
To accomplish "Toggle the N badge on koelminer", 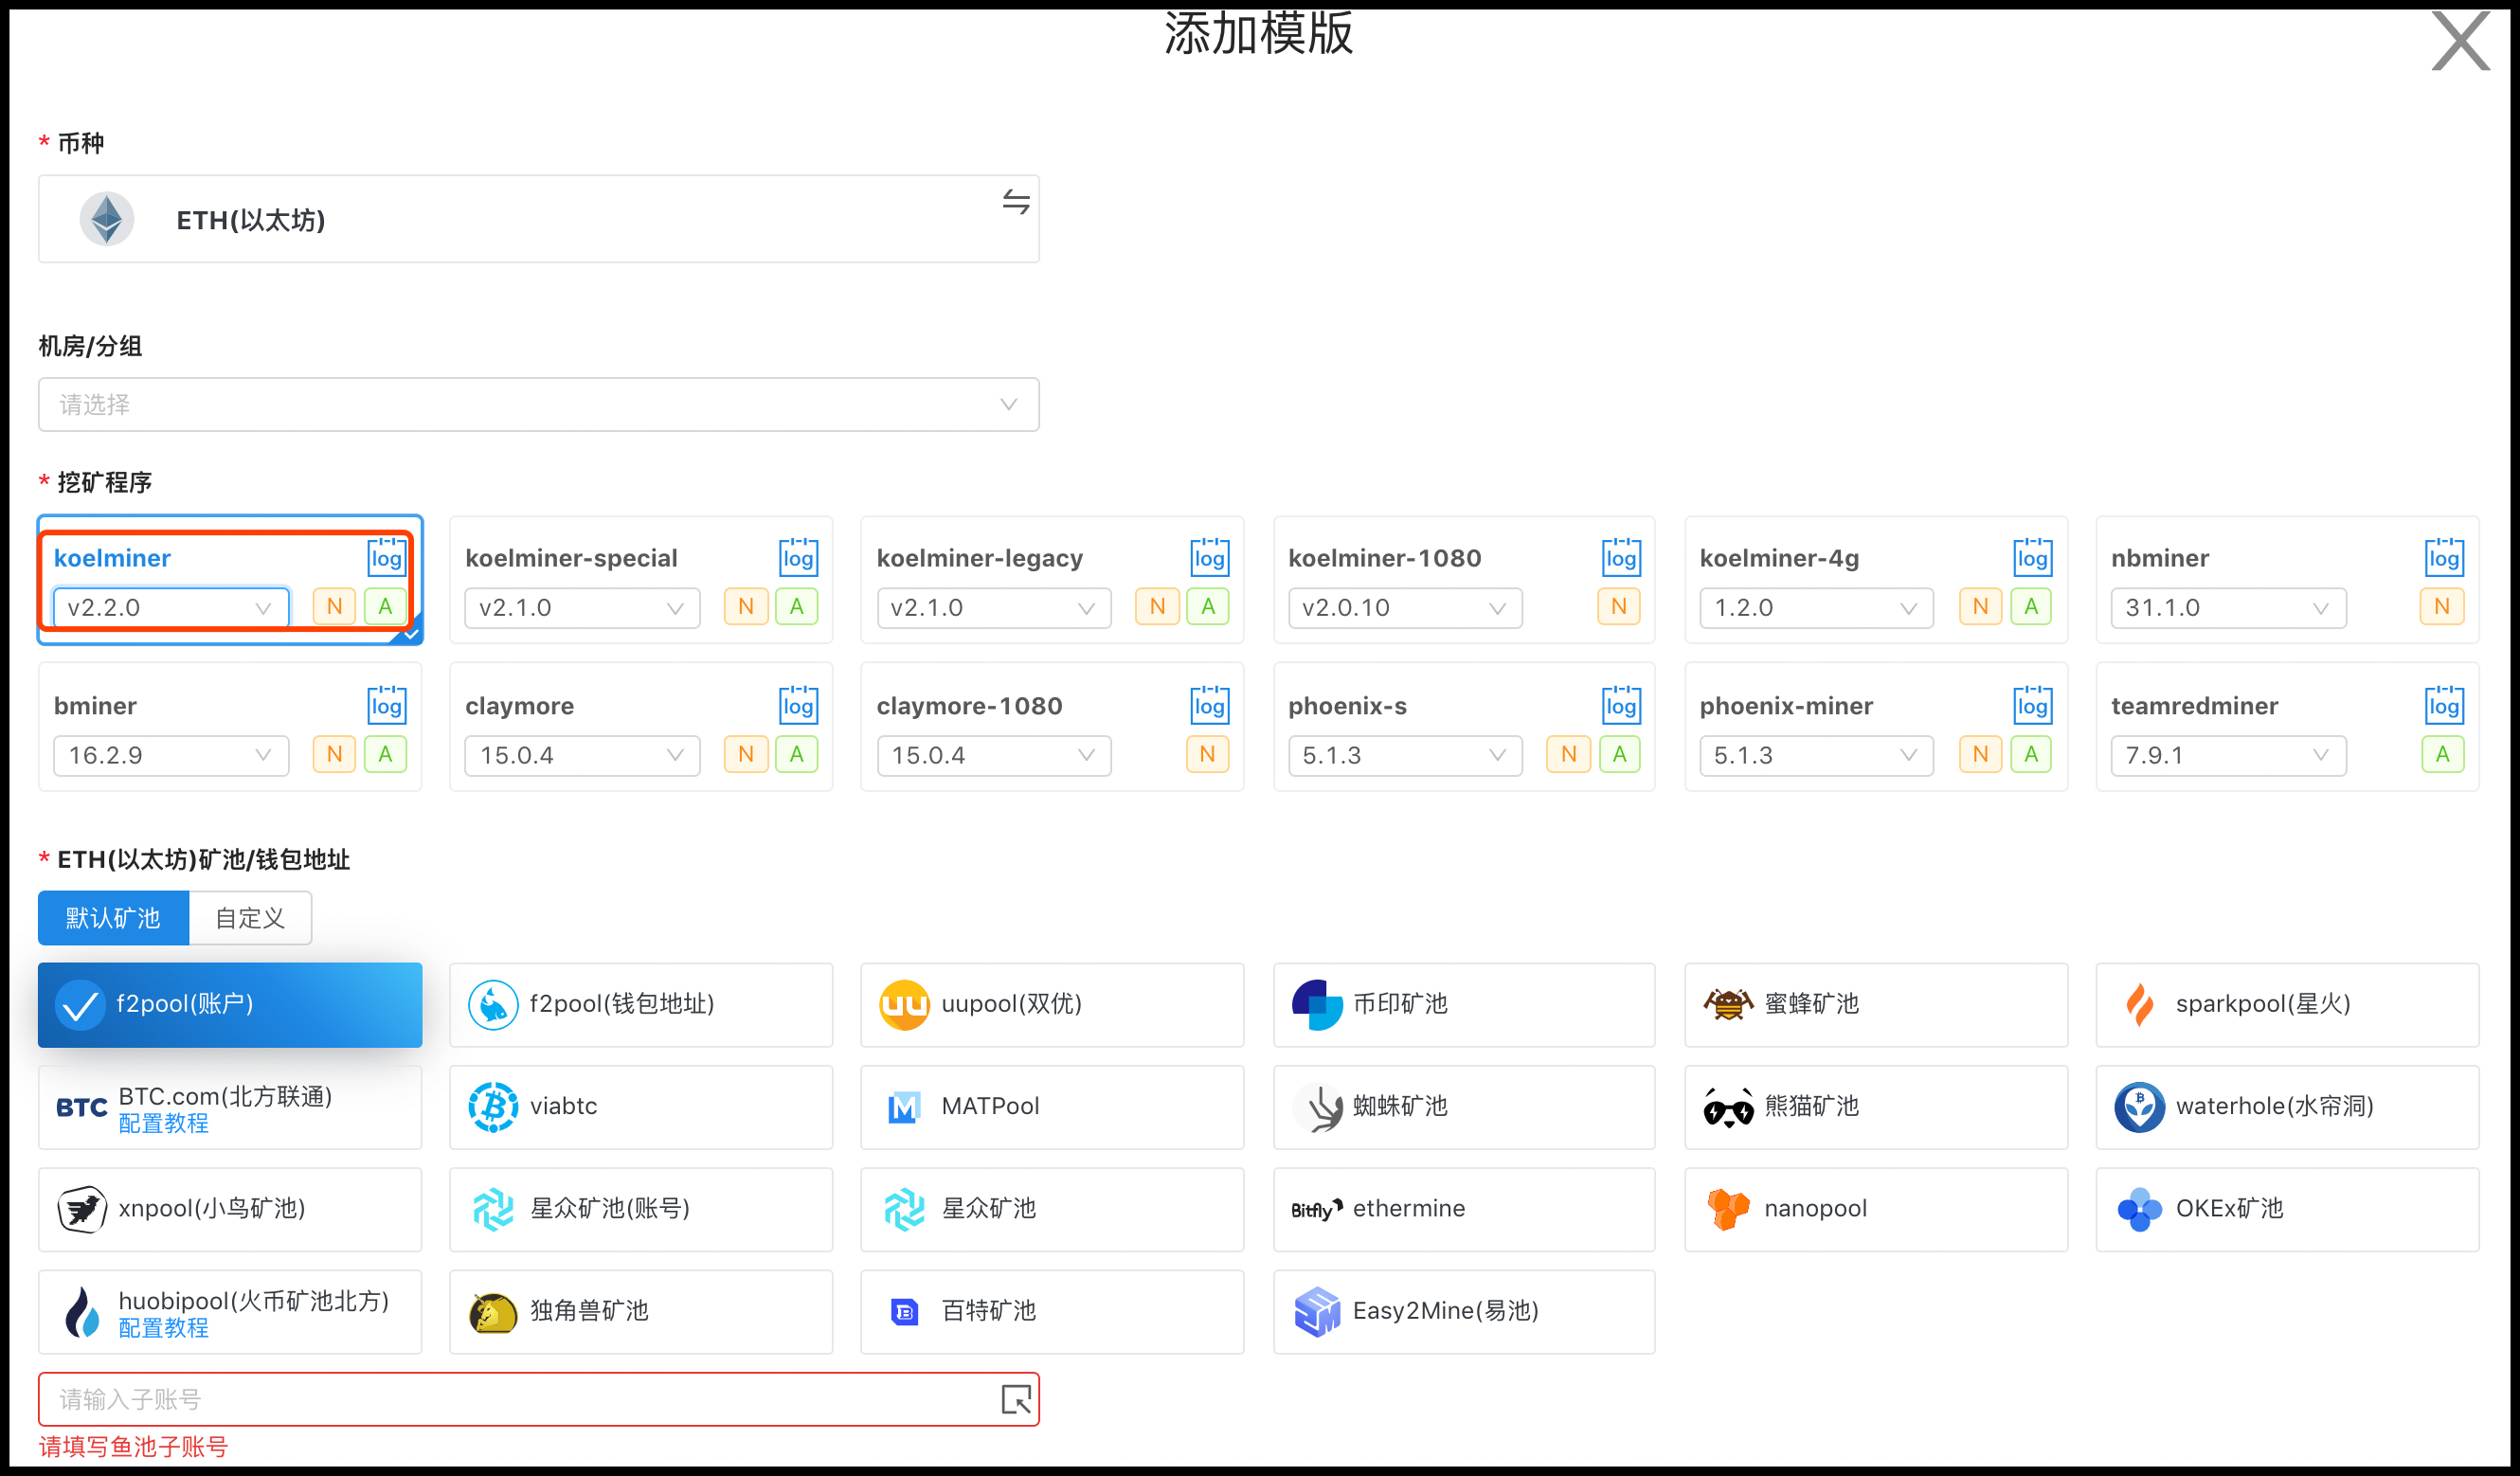I will pyautogui.click(x=334, y=606).
